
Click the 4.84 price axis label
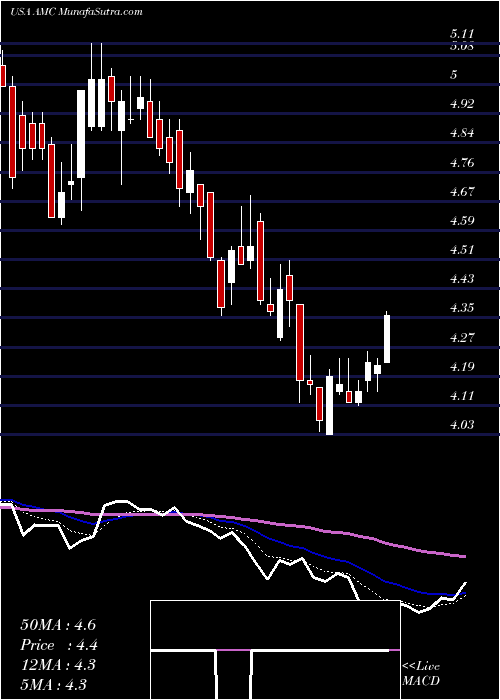[462, 133]
